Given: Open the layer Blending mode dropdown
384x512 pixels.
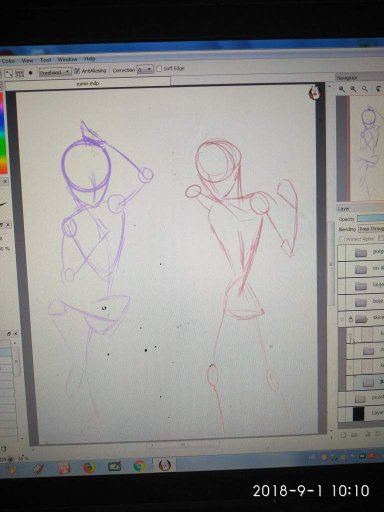Looking at the screenshot, I should 371,229.
